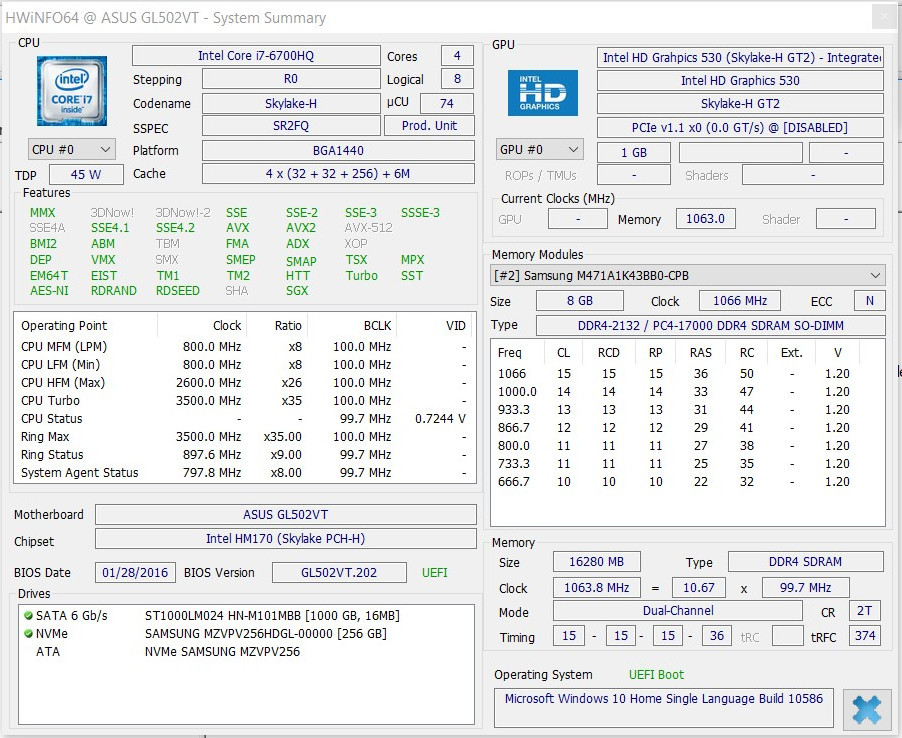Click the Windows 10 Home operating system field
Screen dimensions: 902x738
pyautogui.click(x=663, y=708)
